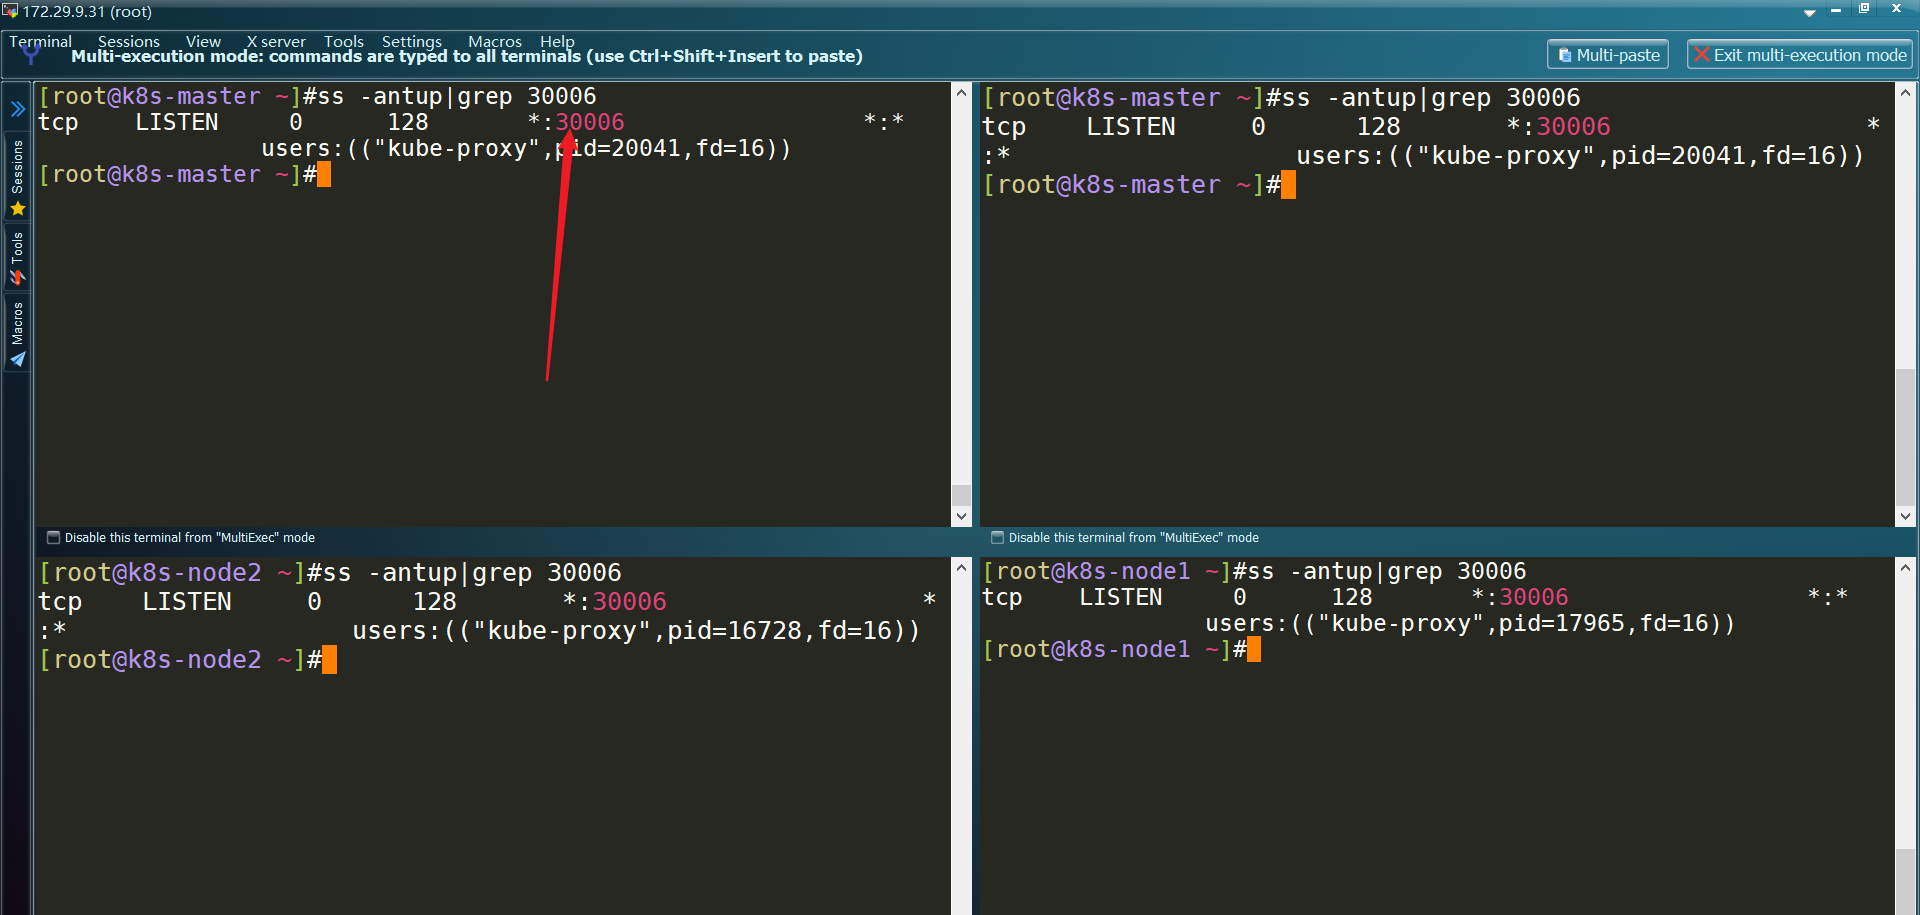Disable right k8s-master terminal from MultiExec
This screenshot has height=915, width=1920.
tap(997, 538)
